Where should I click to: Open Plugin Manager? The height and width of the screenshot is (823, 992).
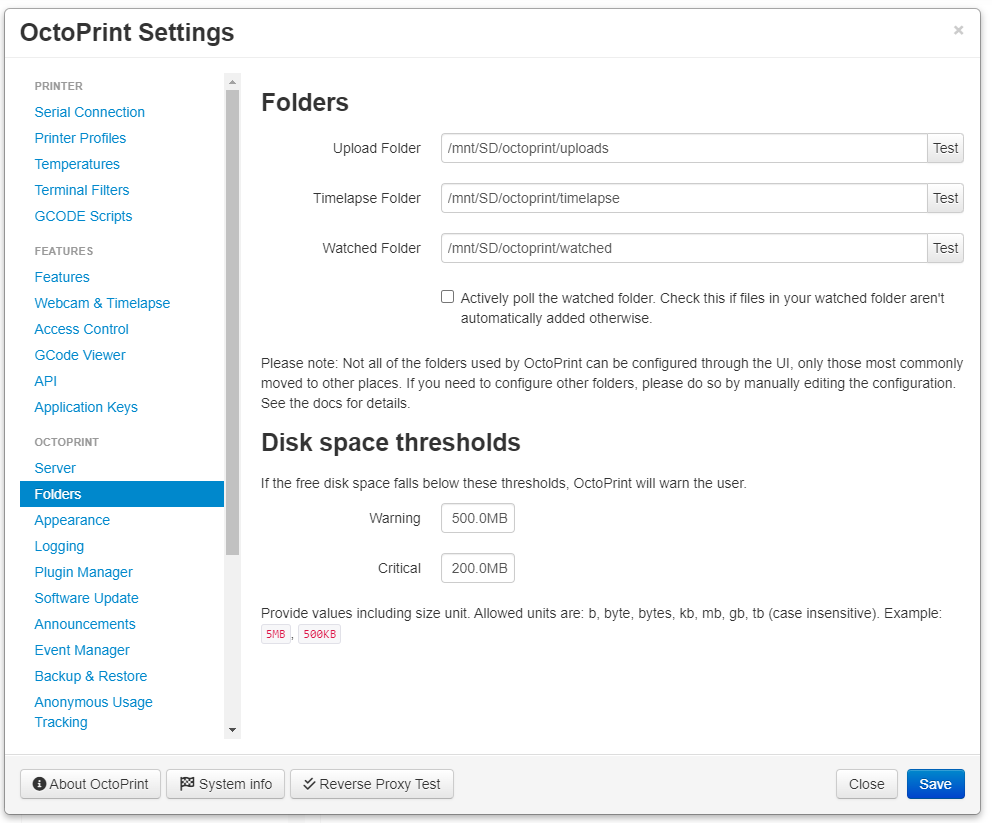click(84, 572)
